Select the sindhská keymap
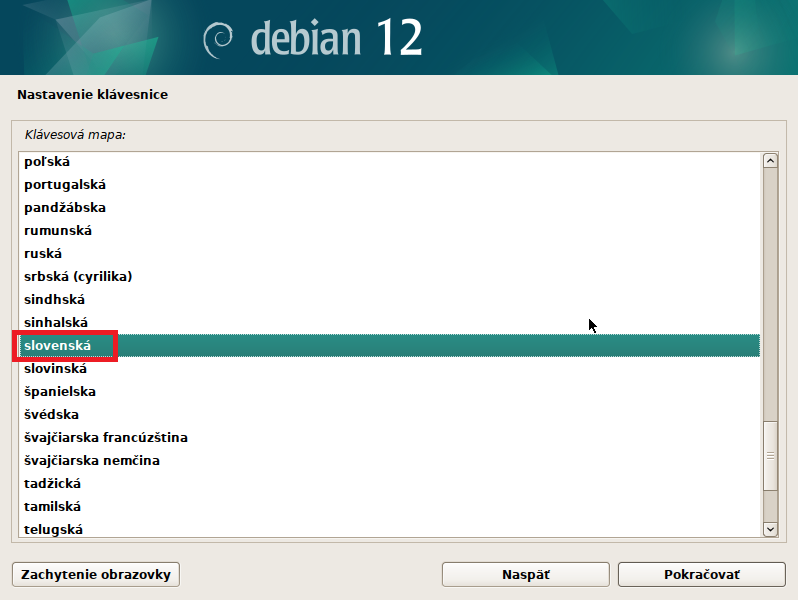This screenshot has height=600, width=798. click(x=55, y=300)
